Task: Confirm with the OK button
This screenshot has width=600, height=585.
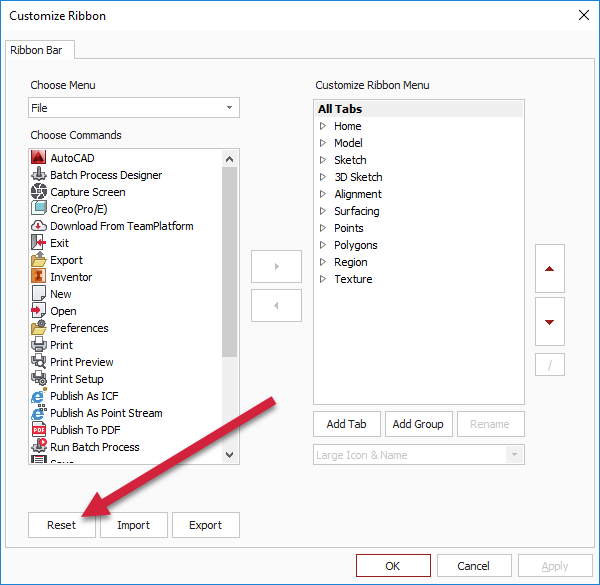Action: point(393,565)
